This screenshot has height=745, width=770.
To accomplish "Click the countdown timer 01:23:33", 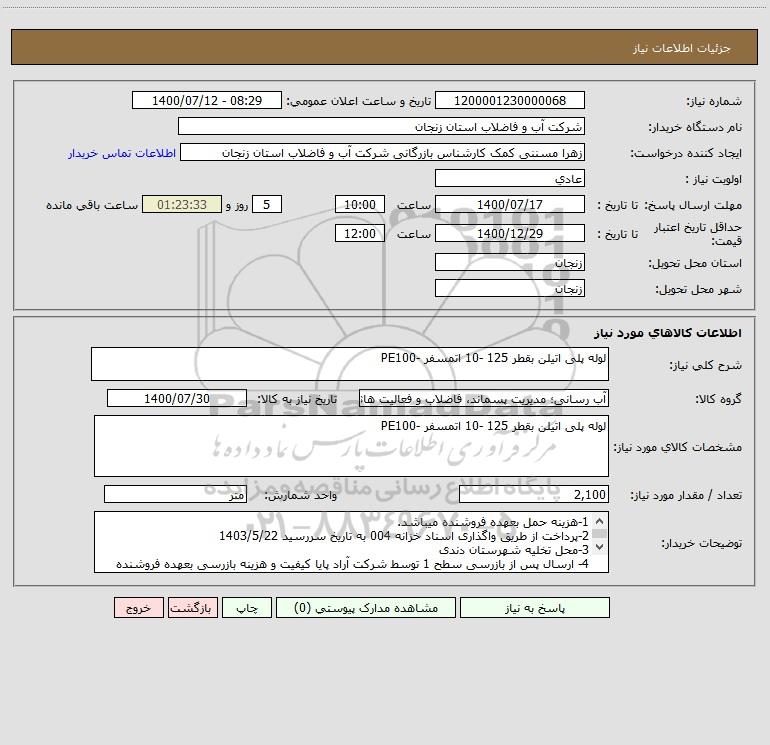I will point(182,204).
